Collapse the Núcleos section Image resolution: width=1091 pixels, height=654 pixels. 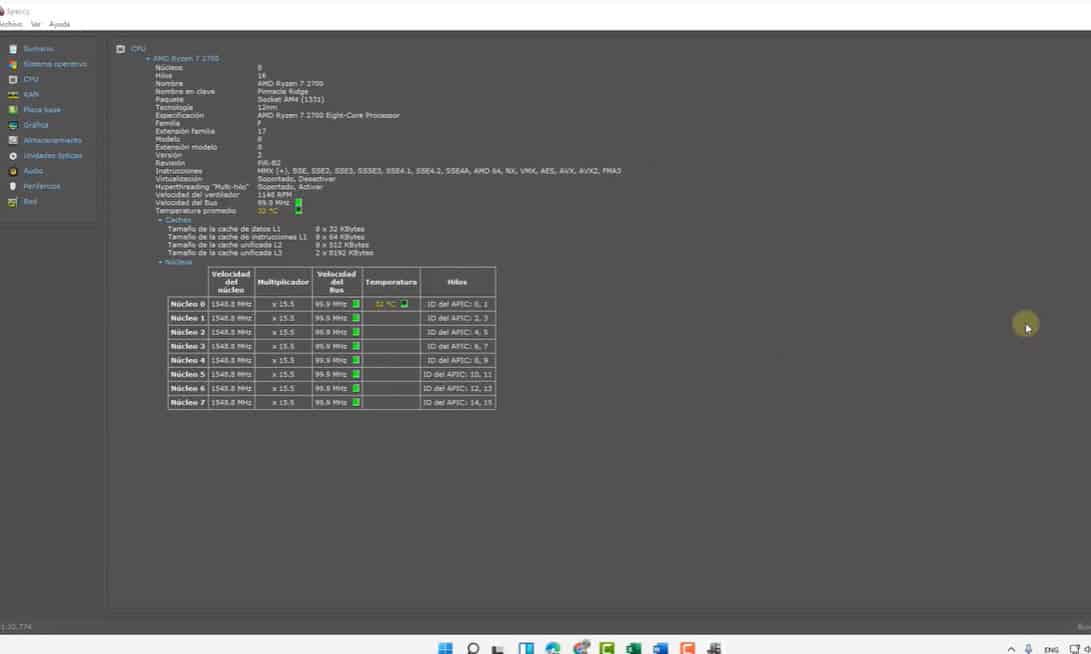160,262
